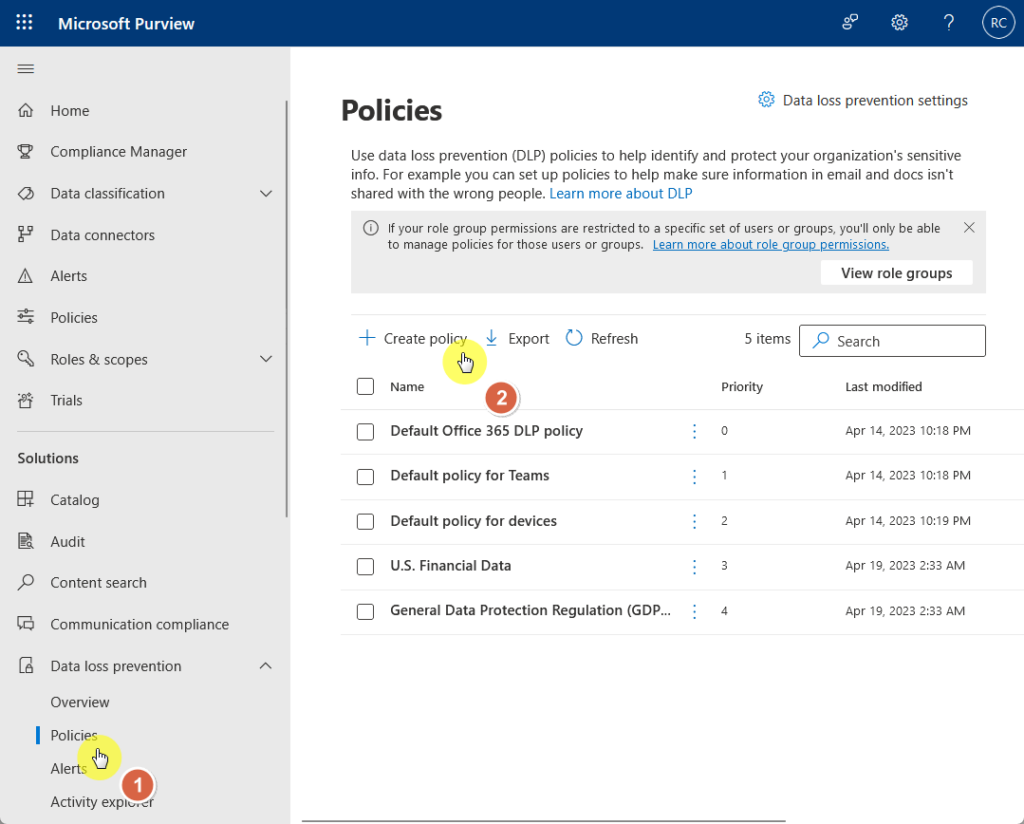Open Trials in the navigation

(x=67, y=400)
